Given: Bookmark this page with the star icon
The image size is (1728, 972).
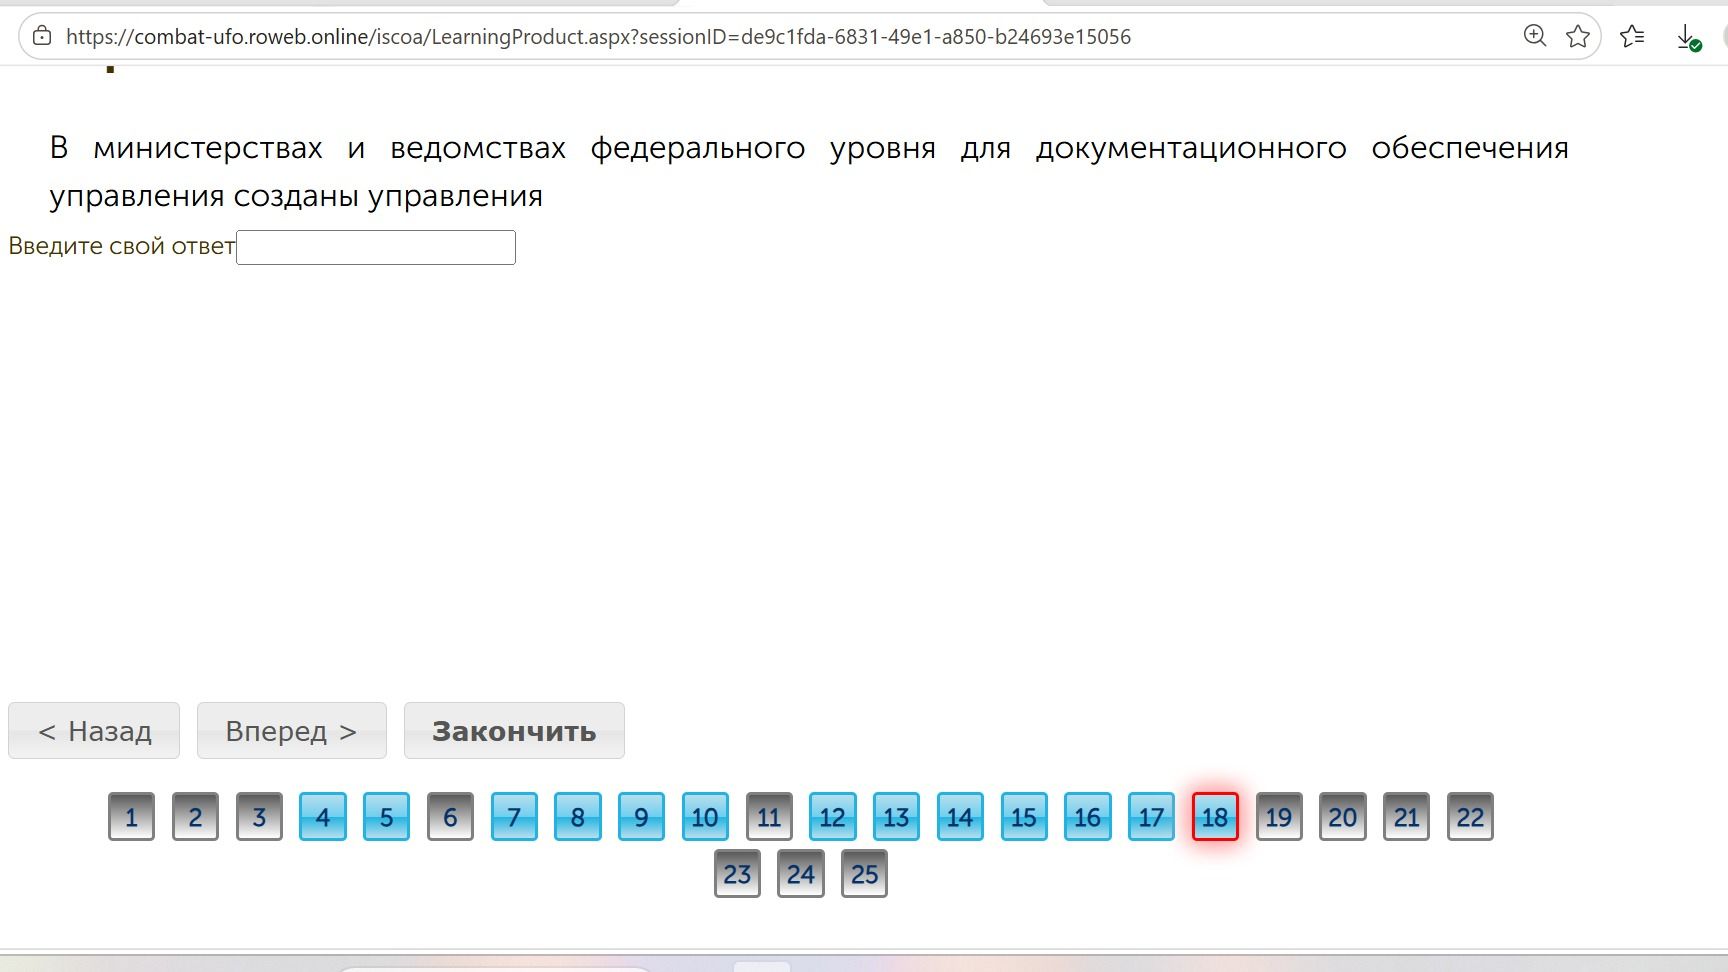Looking at the screenshot, I should point(1578,37).
